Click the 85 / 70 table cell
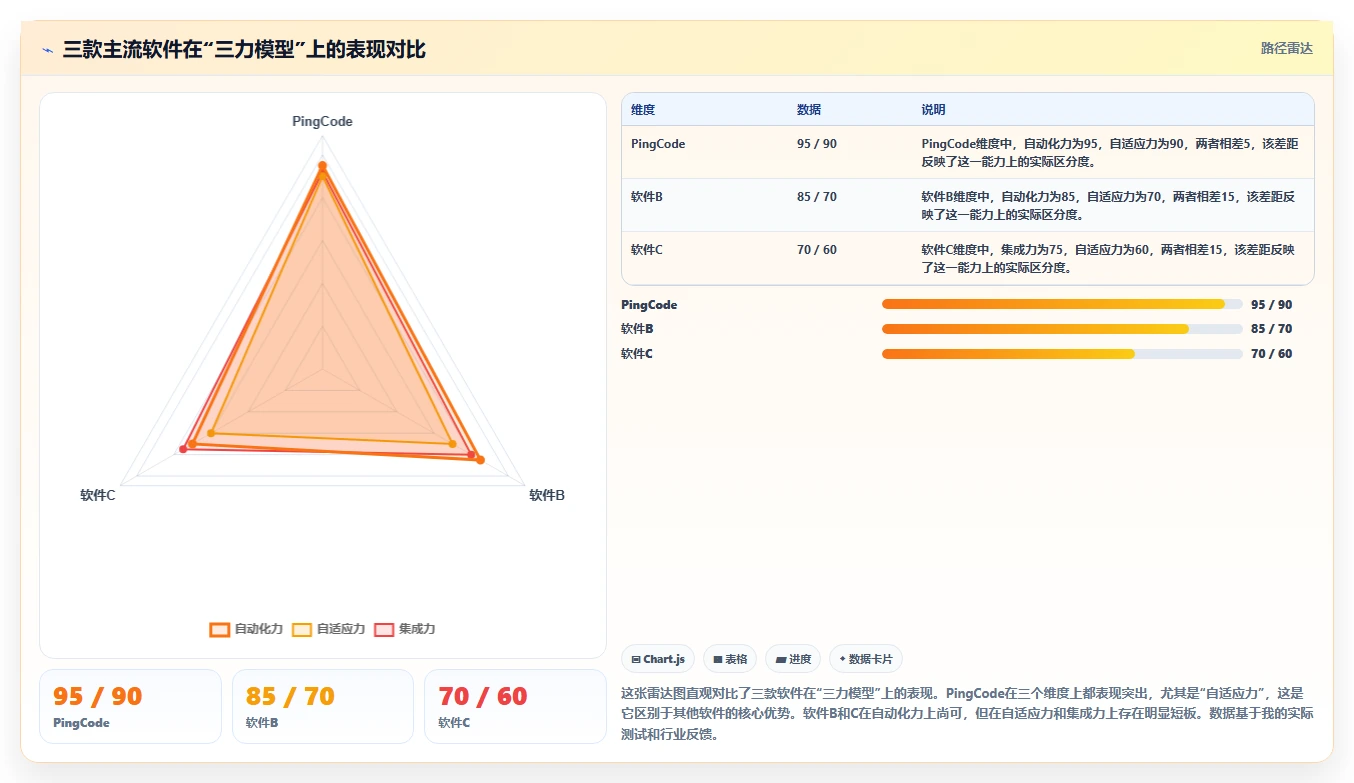This screenshot has height=783, width=1354. tap(817, 197)
